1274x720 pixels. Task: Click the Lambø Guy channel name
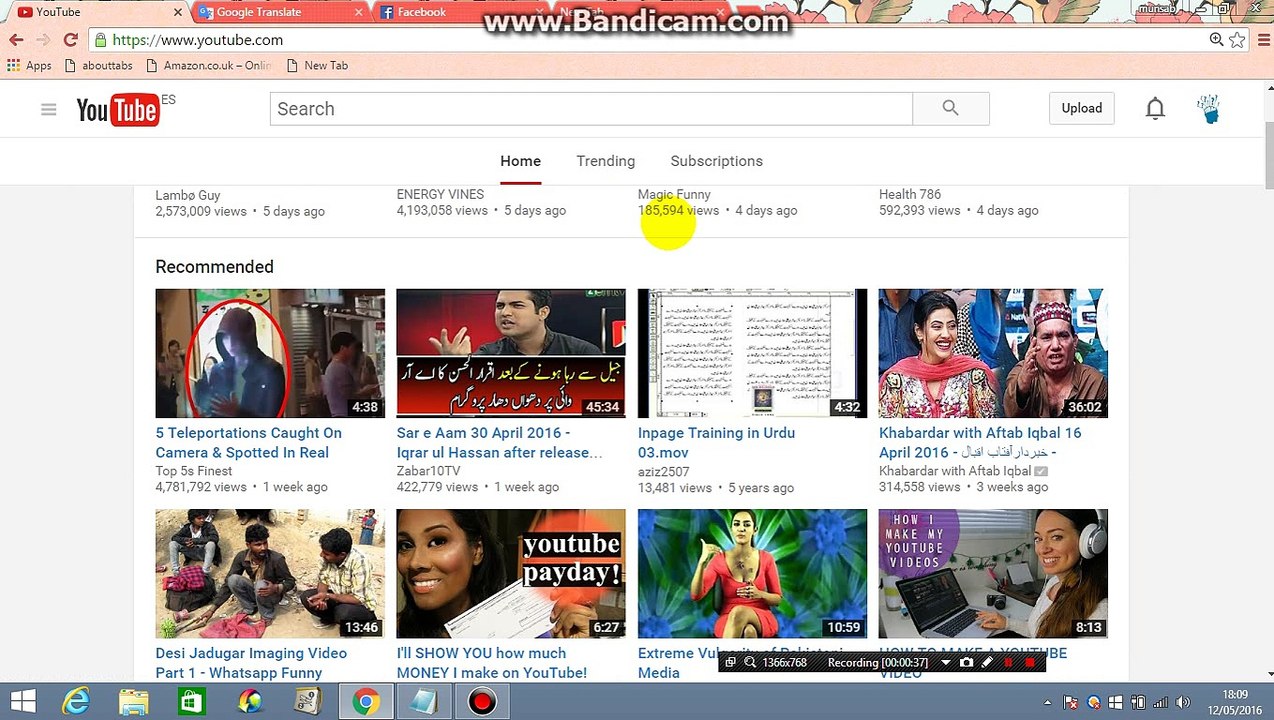click(187, 195)
